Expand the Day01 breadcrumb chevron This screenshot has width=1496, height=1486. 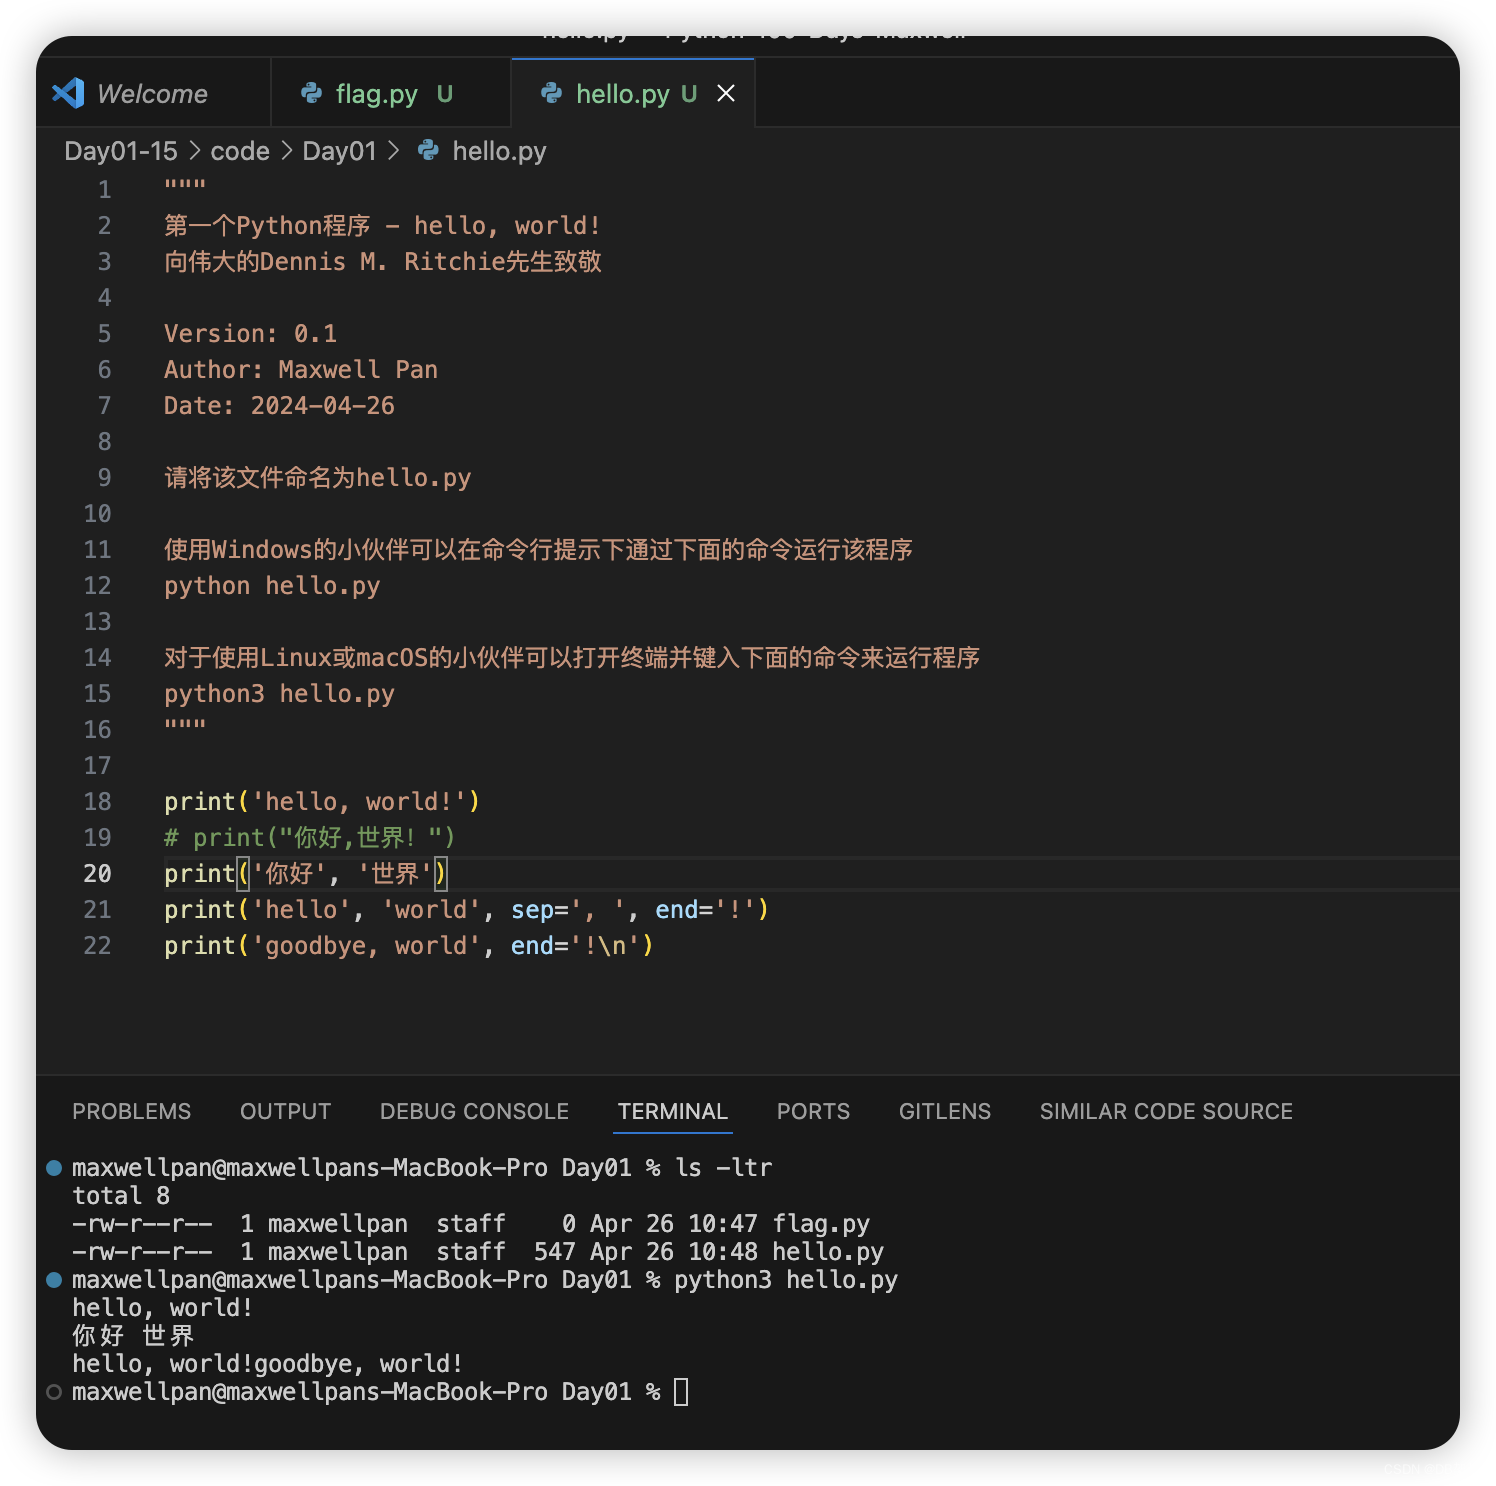click(x=393, y=150)
